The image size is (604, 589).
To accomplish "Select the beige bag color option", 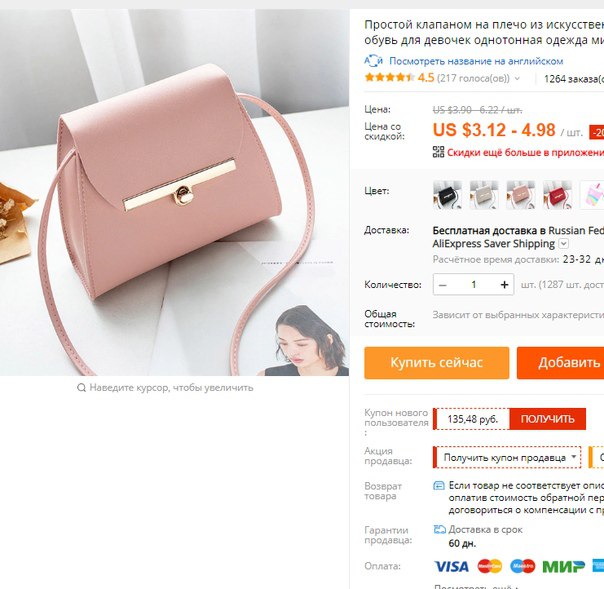I will coord(484,195).
